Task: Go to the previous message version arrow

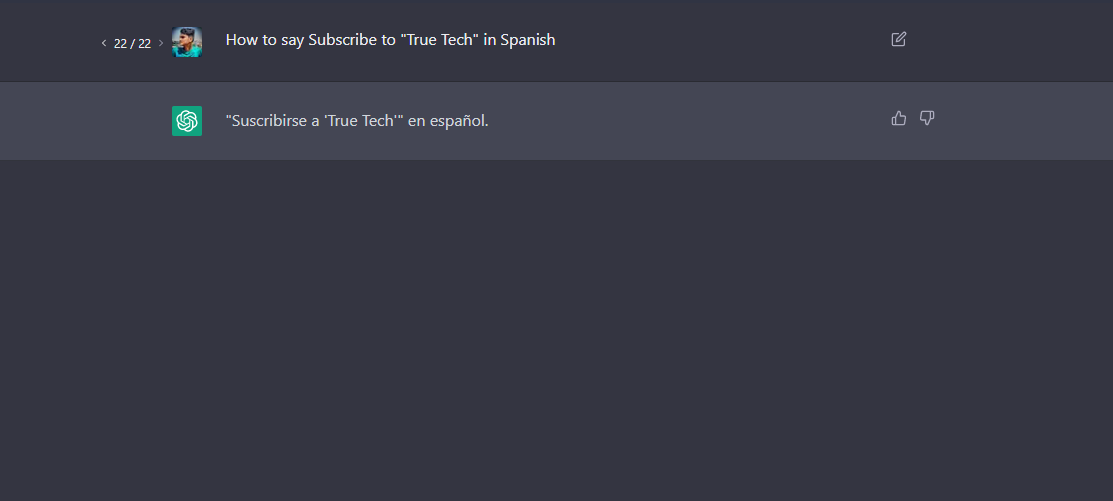Action: (104, 43)
